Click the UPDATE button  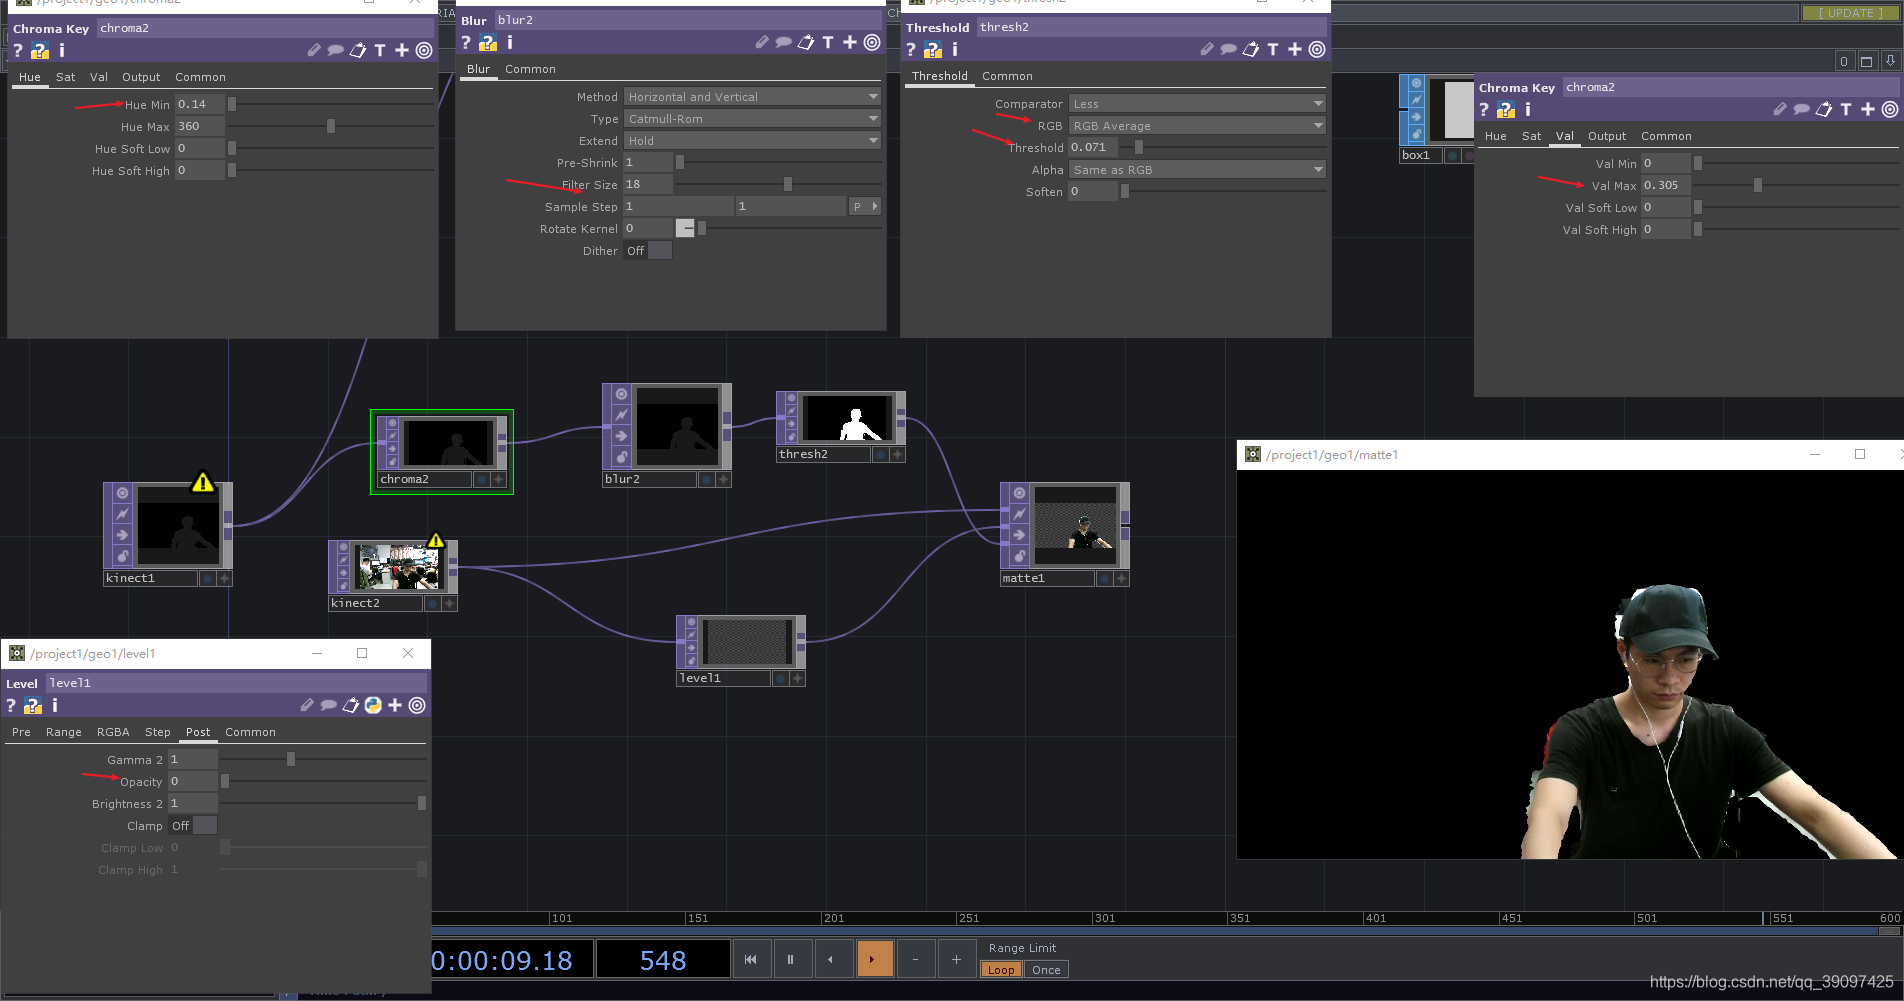pos(1851,13)
